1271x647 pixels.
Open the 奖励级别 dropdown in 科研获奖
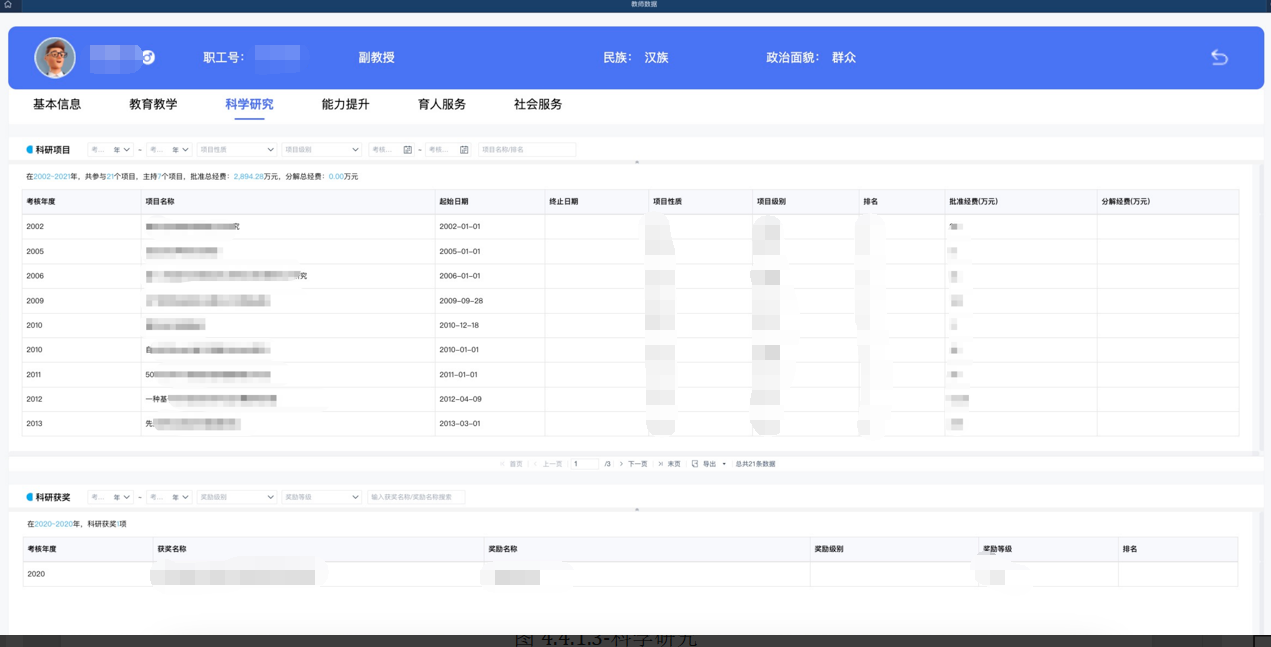tap(237, 497)
